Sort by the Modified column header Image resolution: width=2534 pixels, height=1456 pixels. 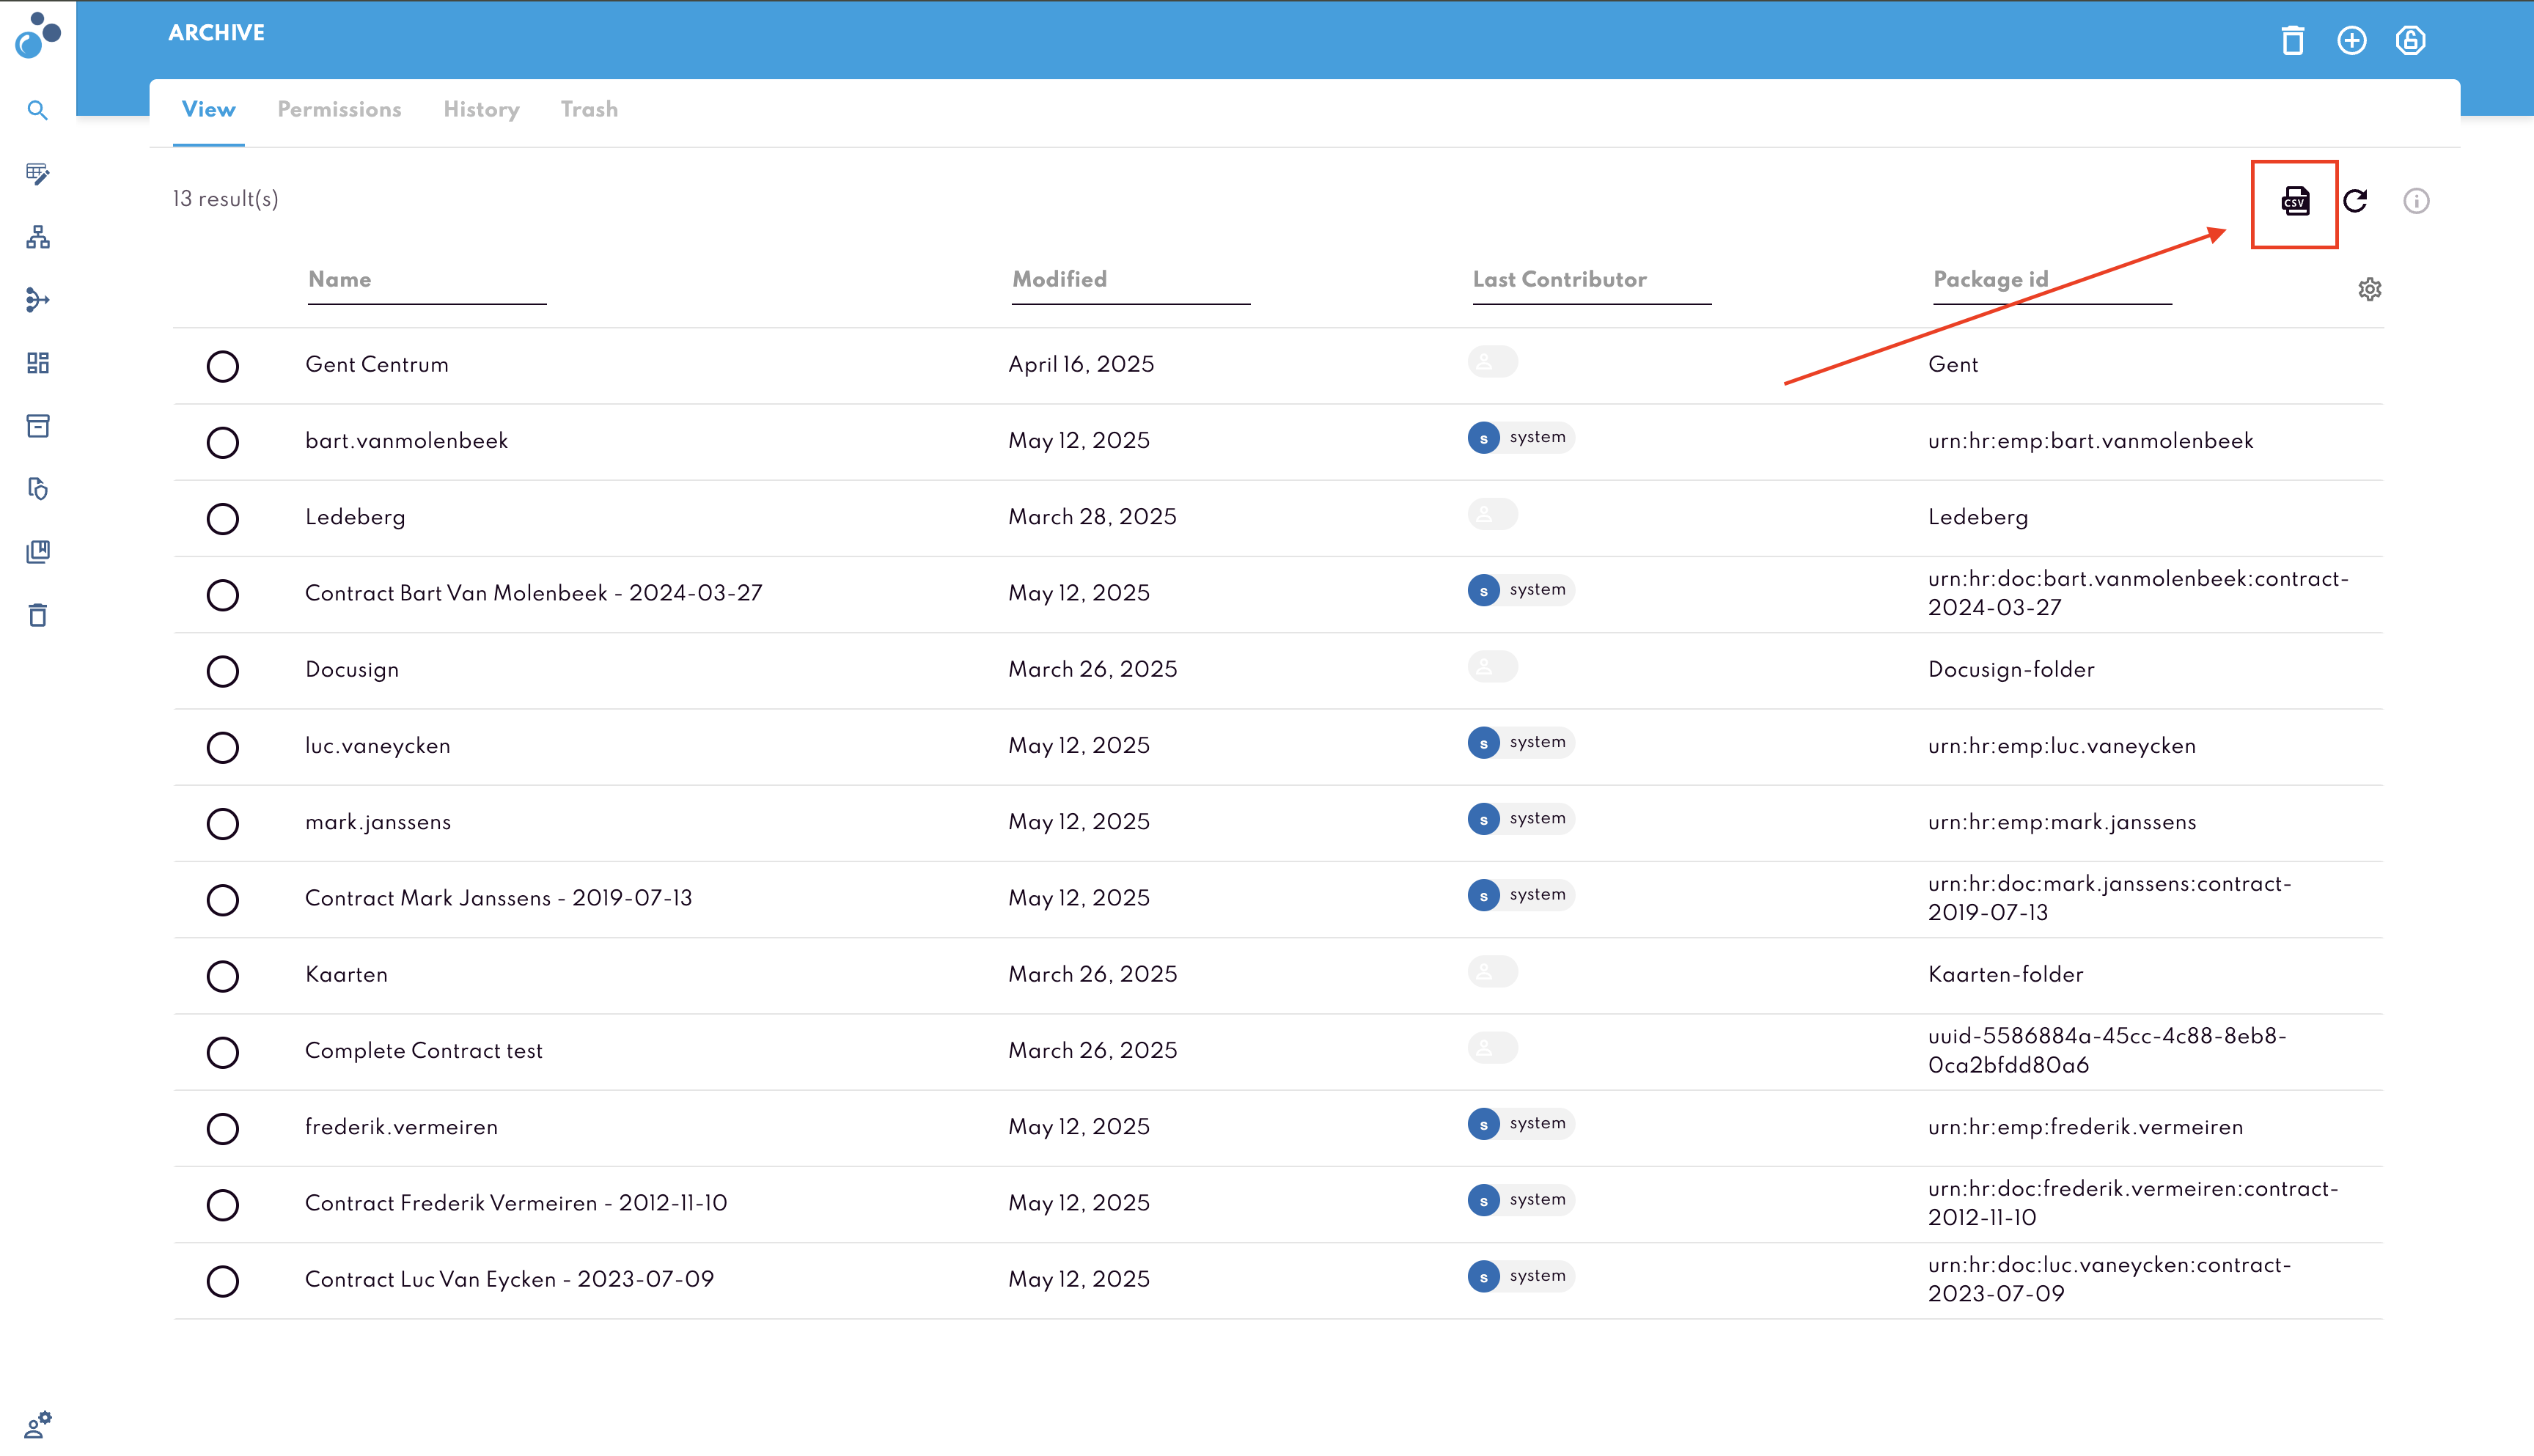click(x=1059, y=279)
